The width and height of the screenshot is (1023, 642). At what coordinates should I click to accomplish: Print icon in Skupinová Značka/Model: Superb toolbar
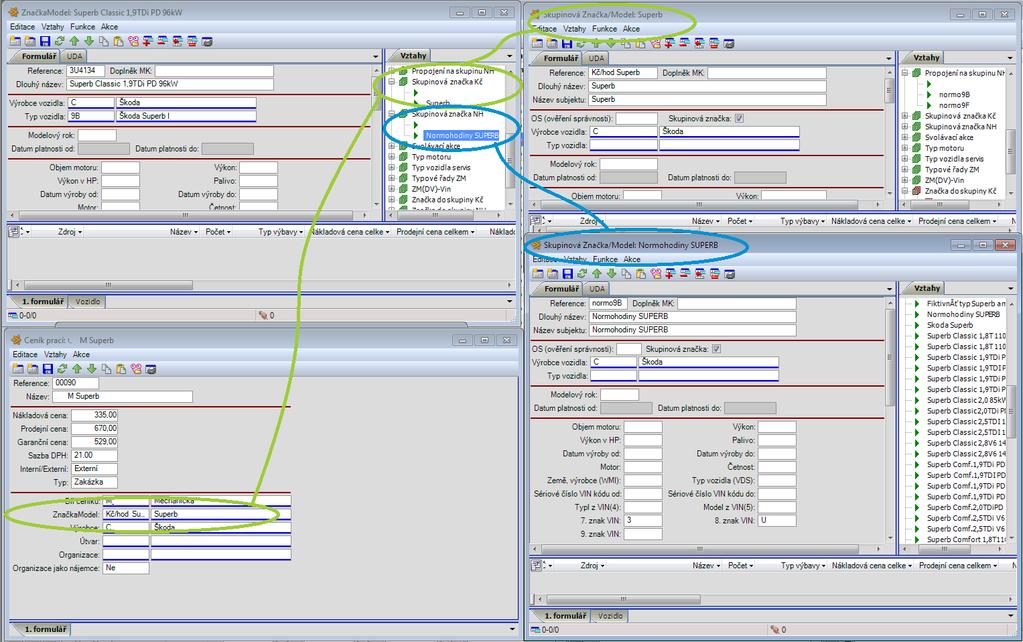click(729, 43)
